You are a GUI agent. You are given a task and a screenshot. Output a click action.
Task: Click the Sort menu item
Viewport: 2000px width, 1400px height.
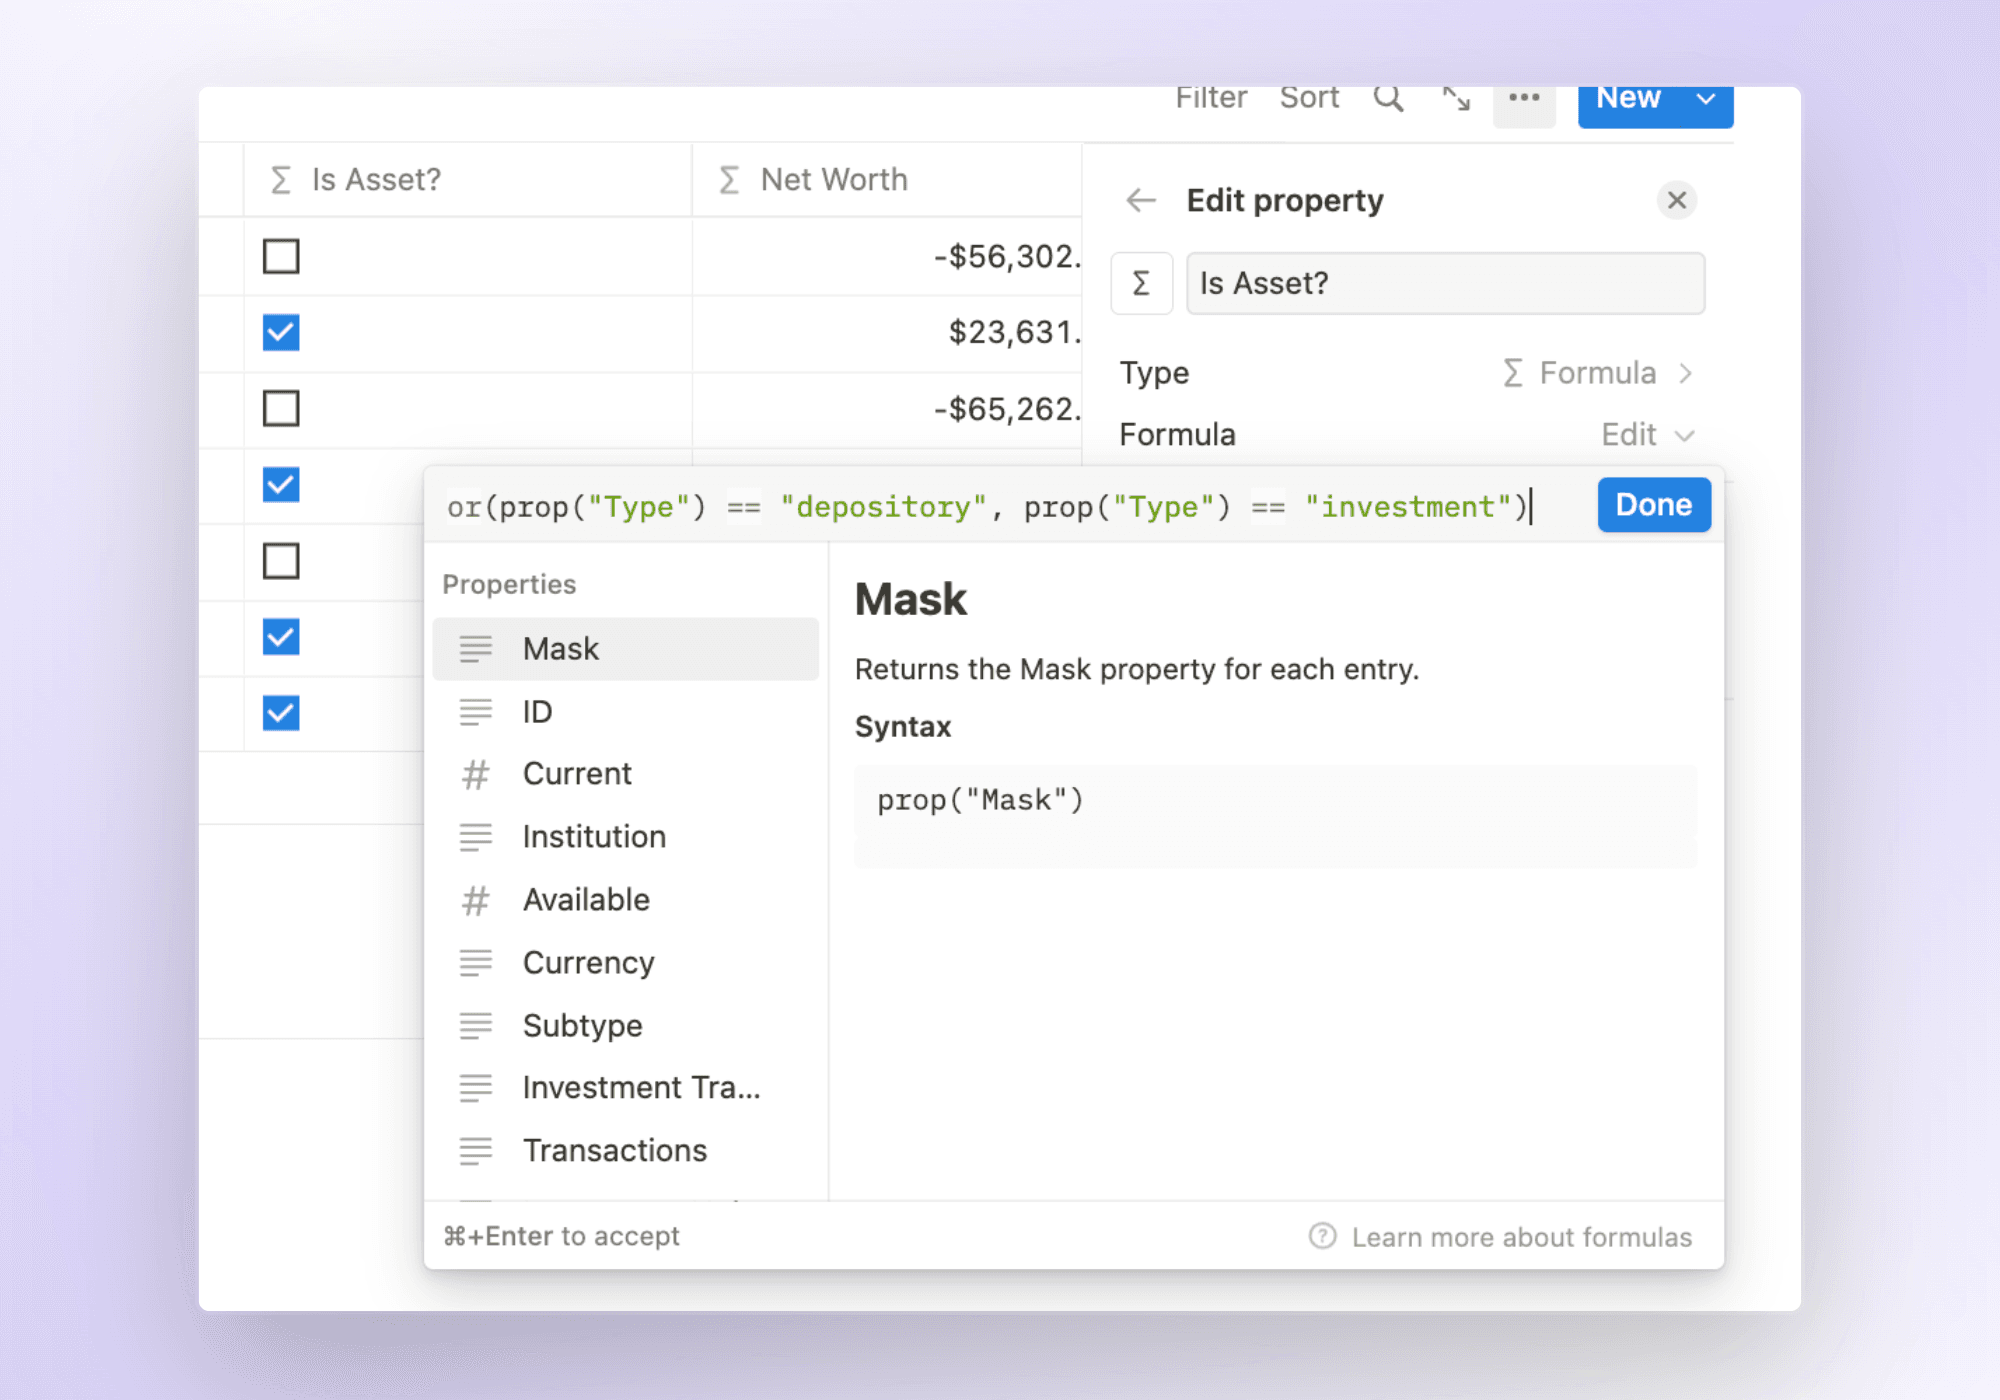click(1309, 97)
